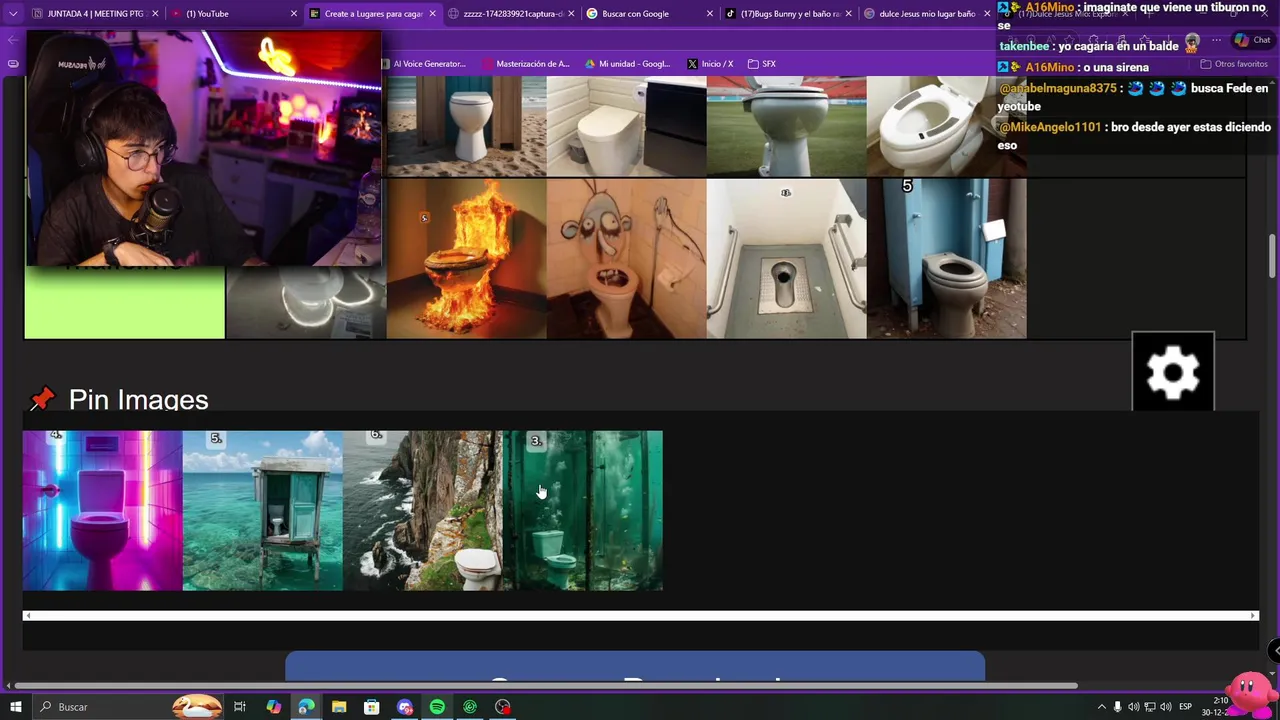1280x720 pixels.
Task: Select pinned underwater toilet image numbered 3
Action: (582, 510)
